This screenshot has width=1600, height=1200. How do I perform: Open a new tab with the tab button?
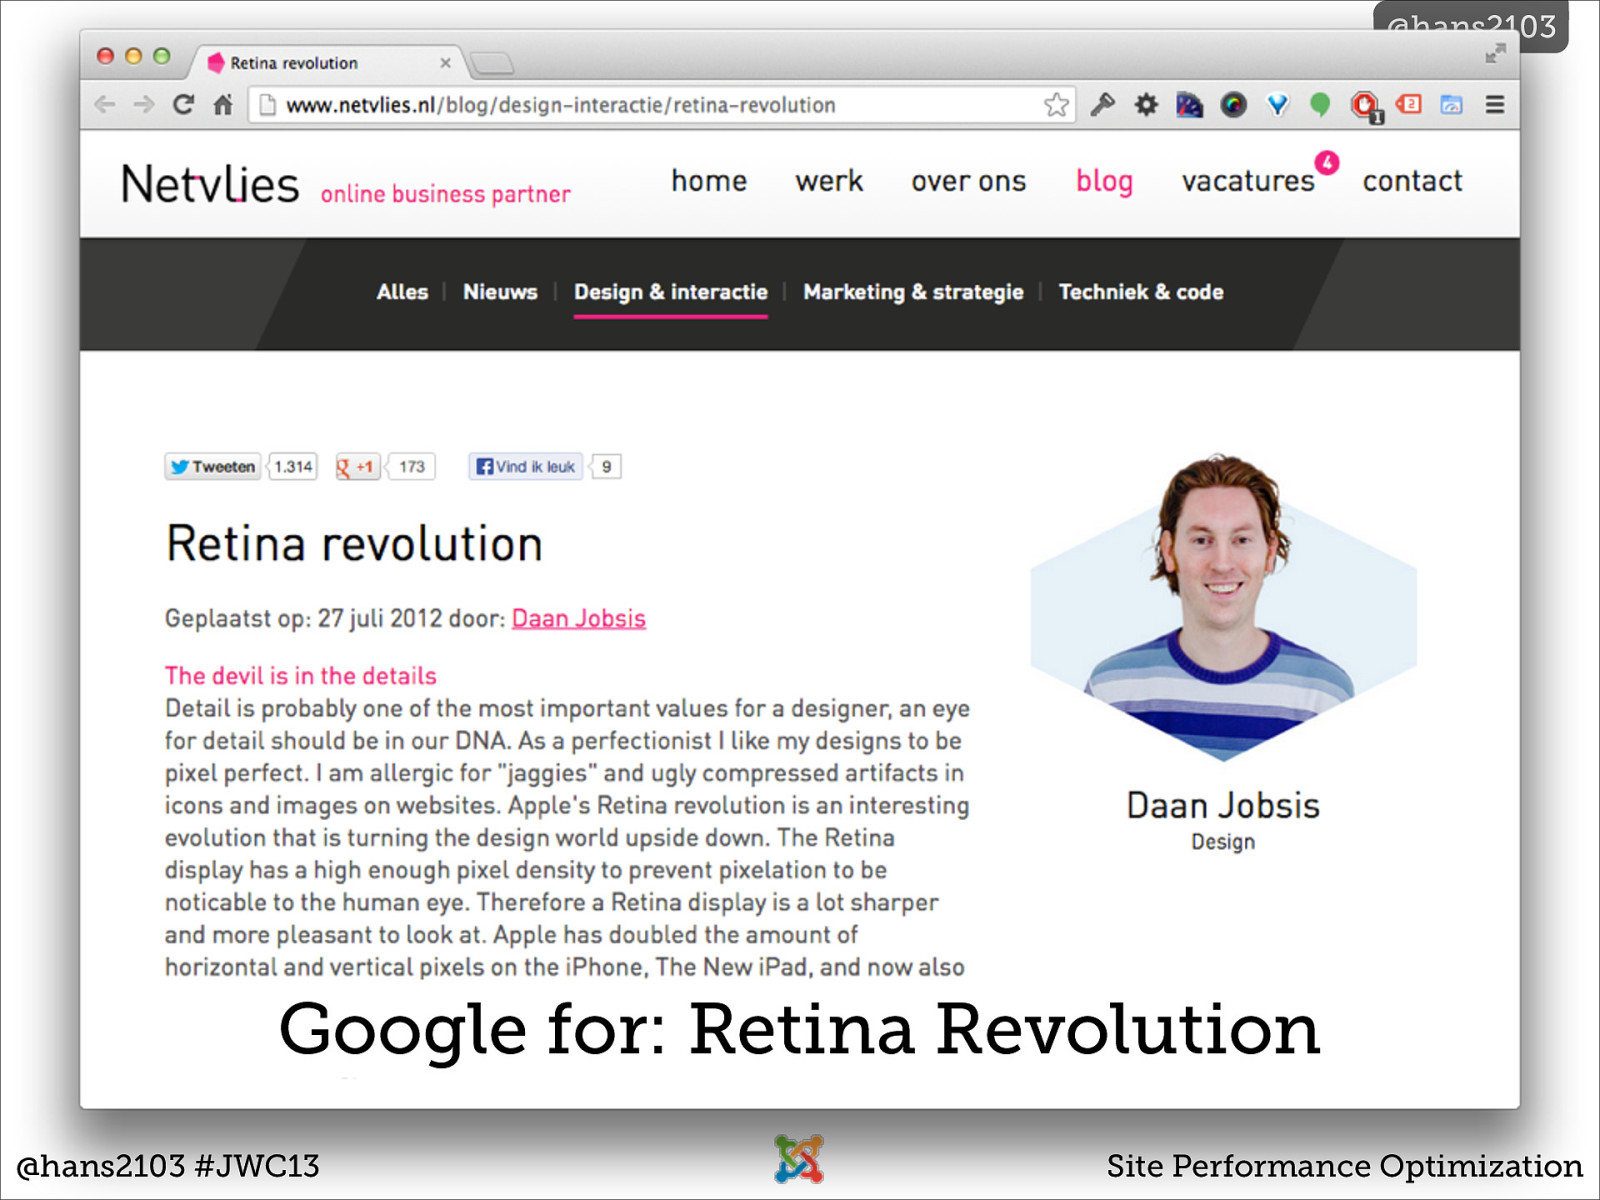coord(492,64)
